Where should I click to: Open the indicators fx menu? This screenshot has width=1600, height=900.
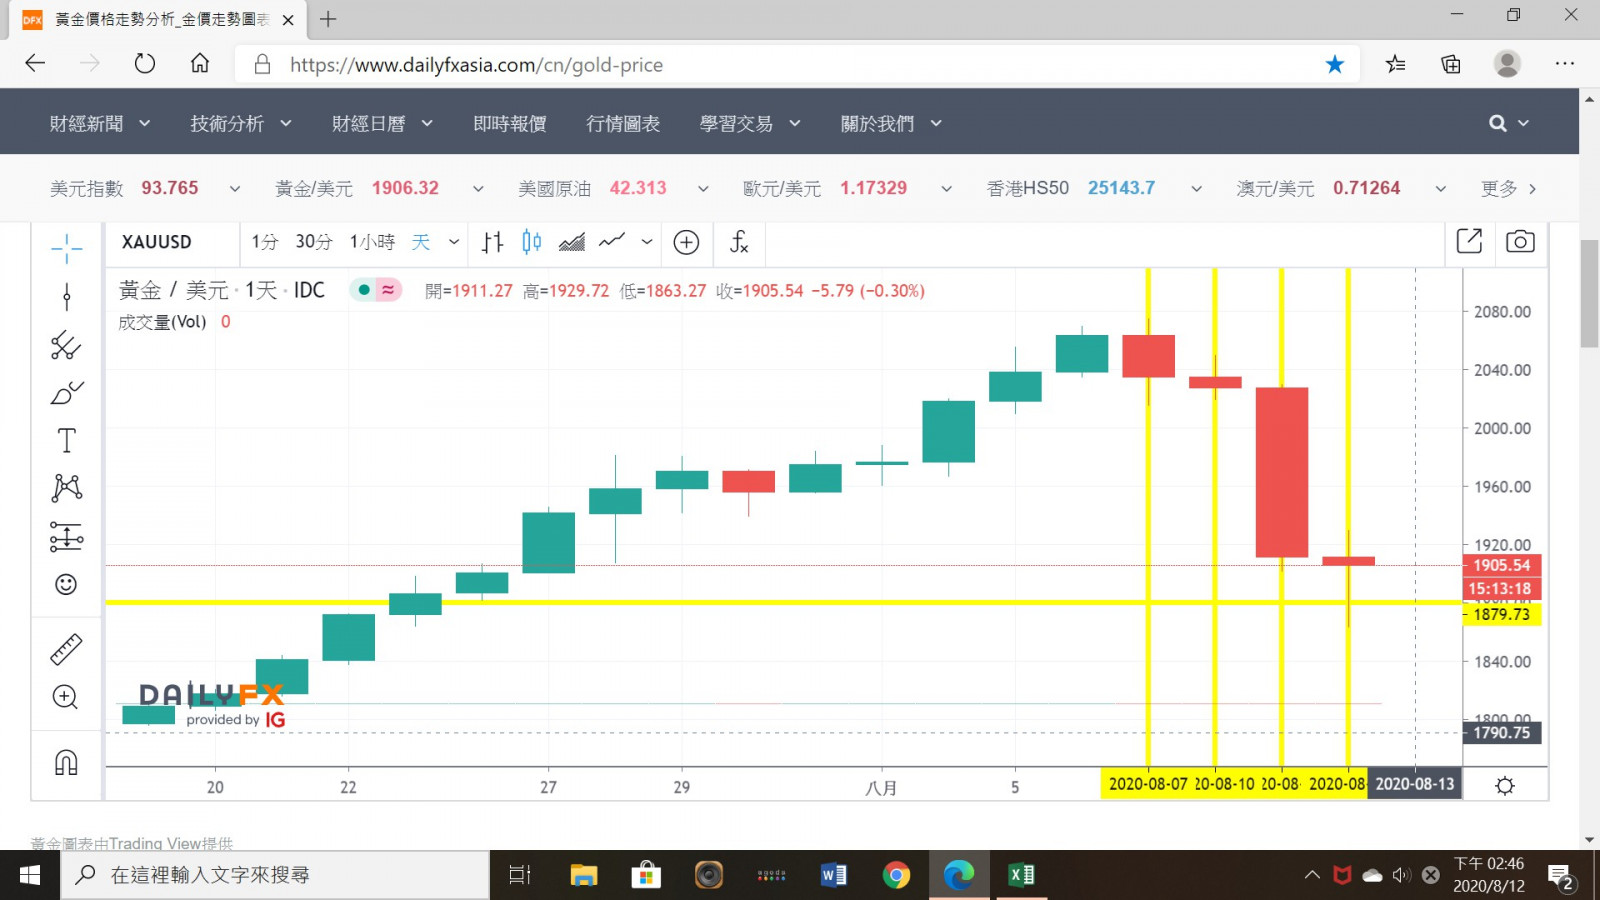(739, 242)
